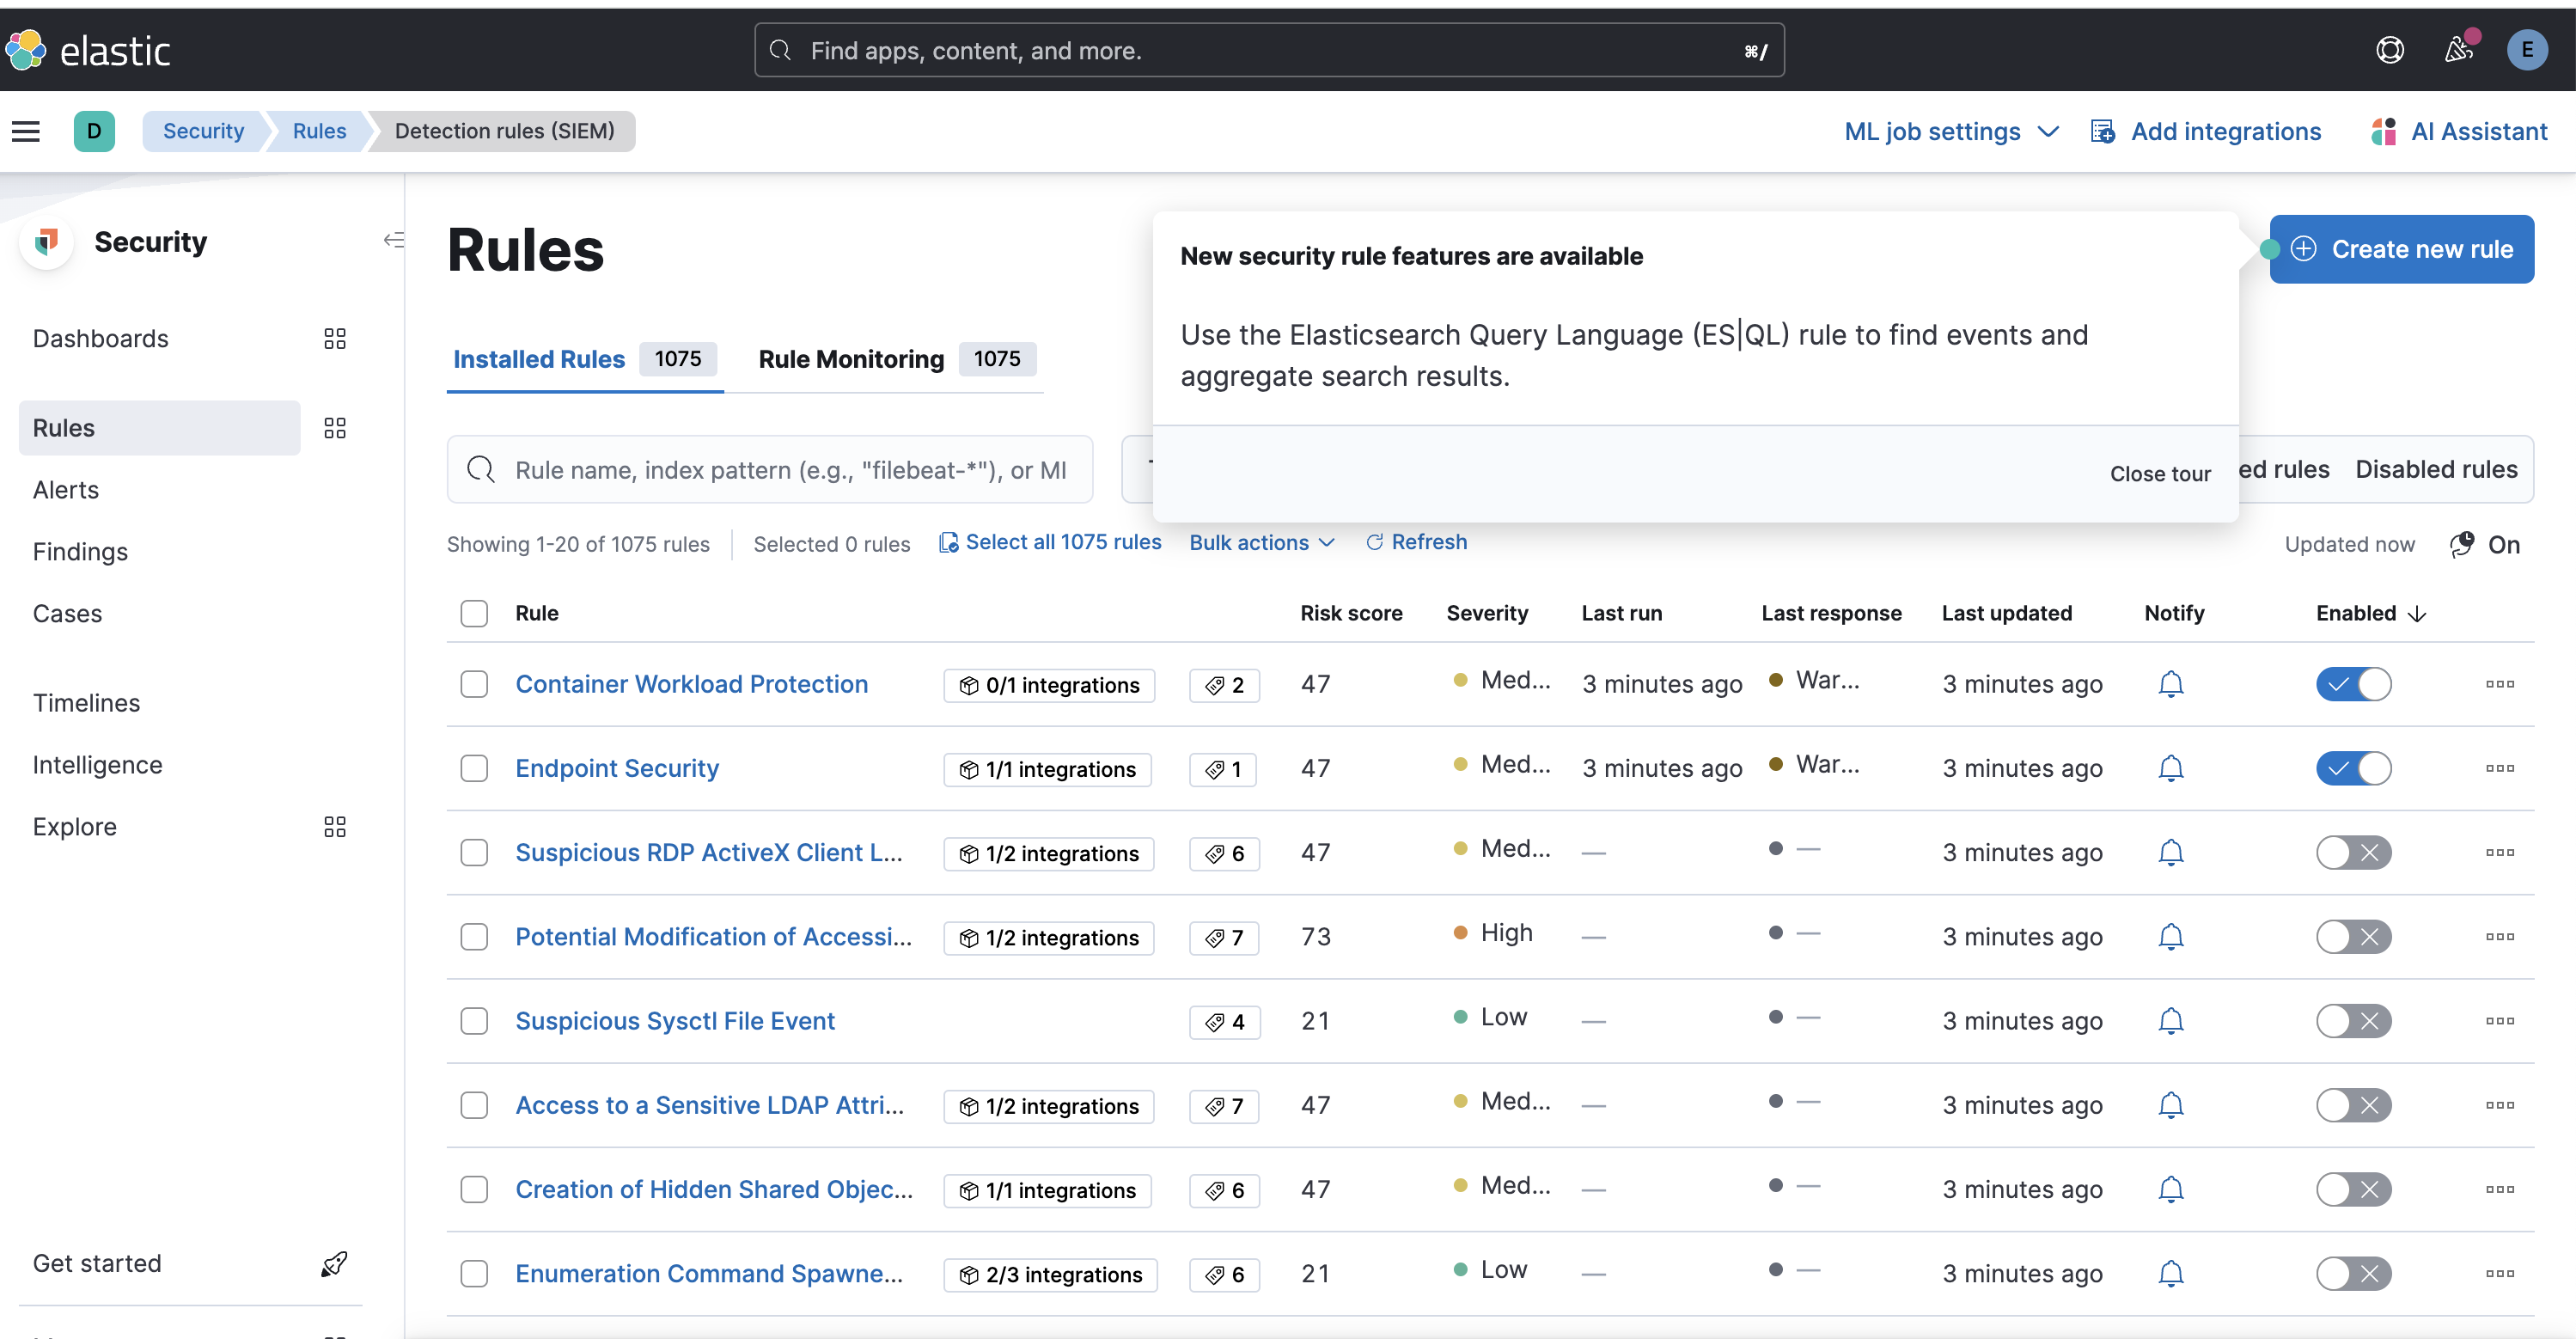This screenshot has width=2576, height=1339.
Task: Open Intelligence in side navigation
Action: click(x=97, y=765)
